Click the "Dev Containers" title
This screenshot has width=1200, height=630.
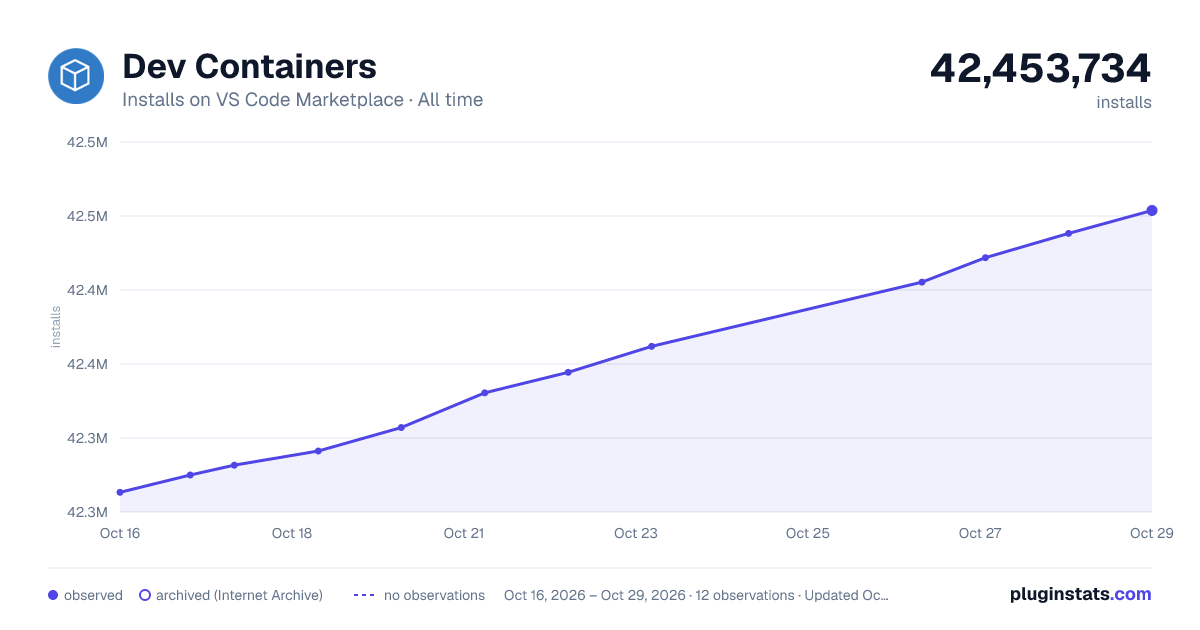point(249,66)
